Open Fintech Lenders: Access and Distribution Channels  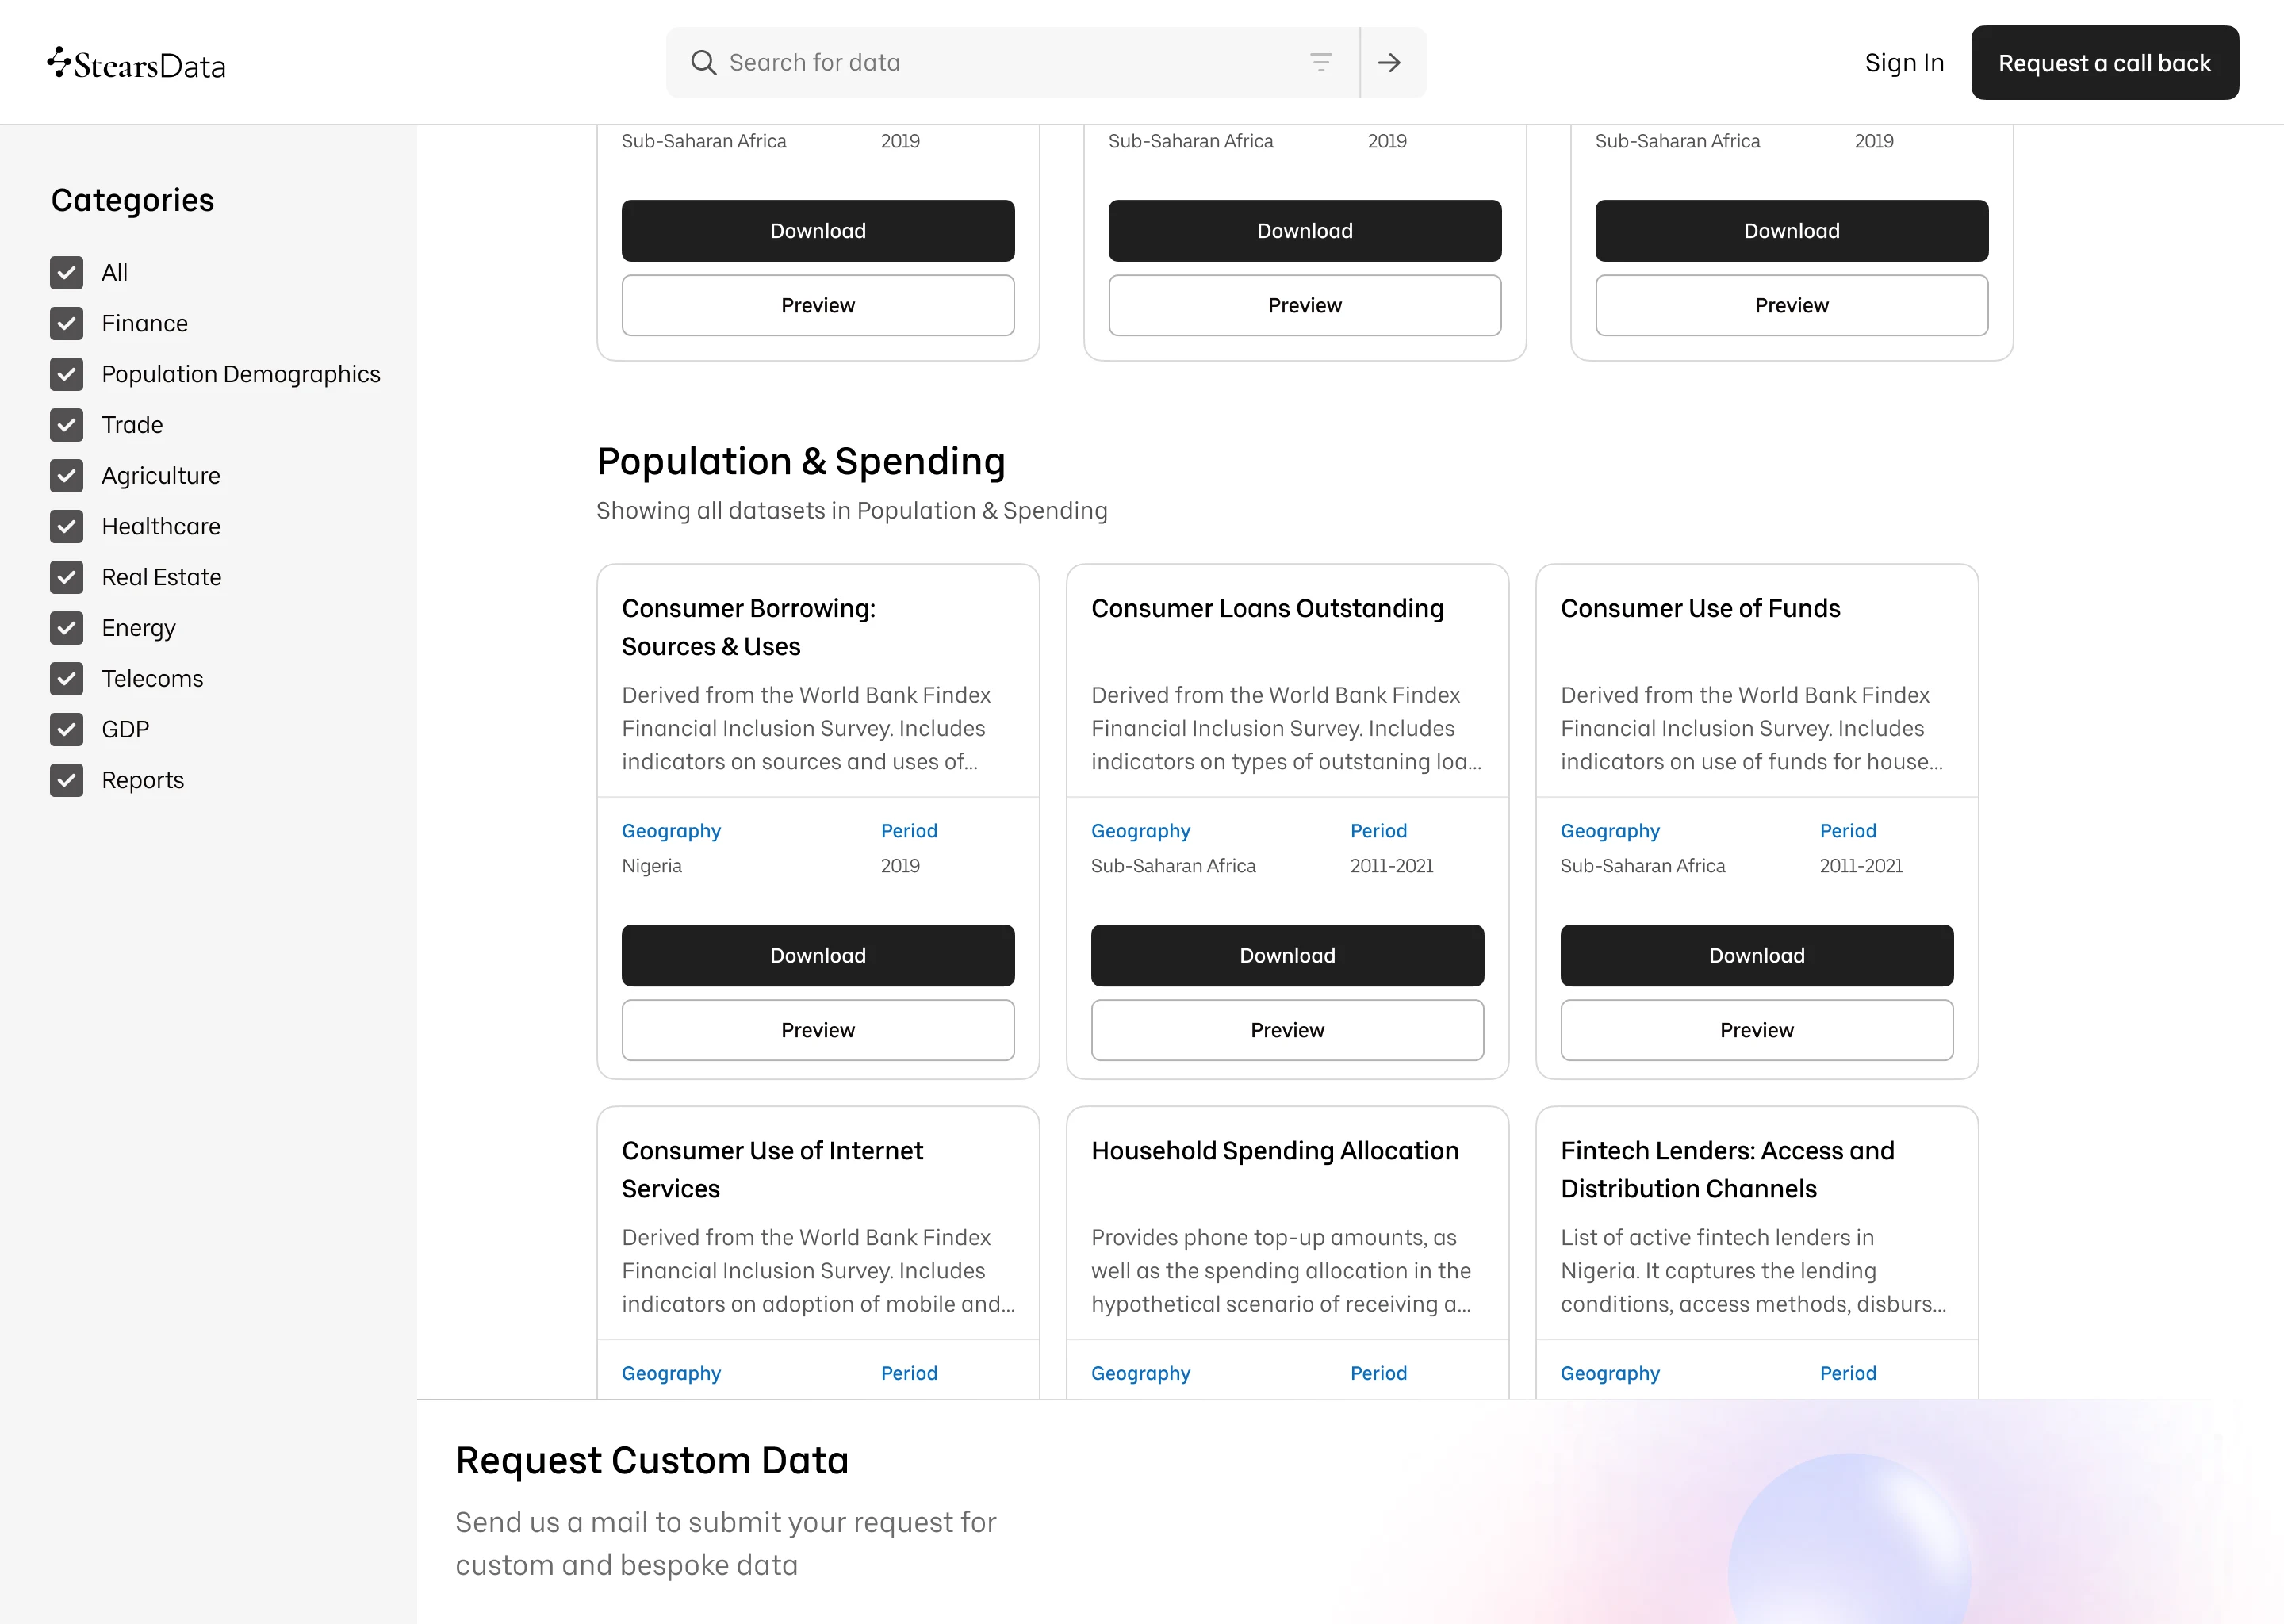click(x=1726, y=1169)
